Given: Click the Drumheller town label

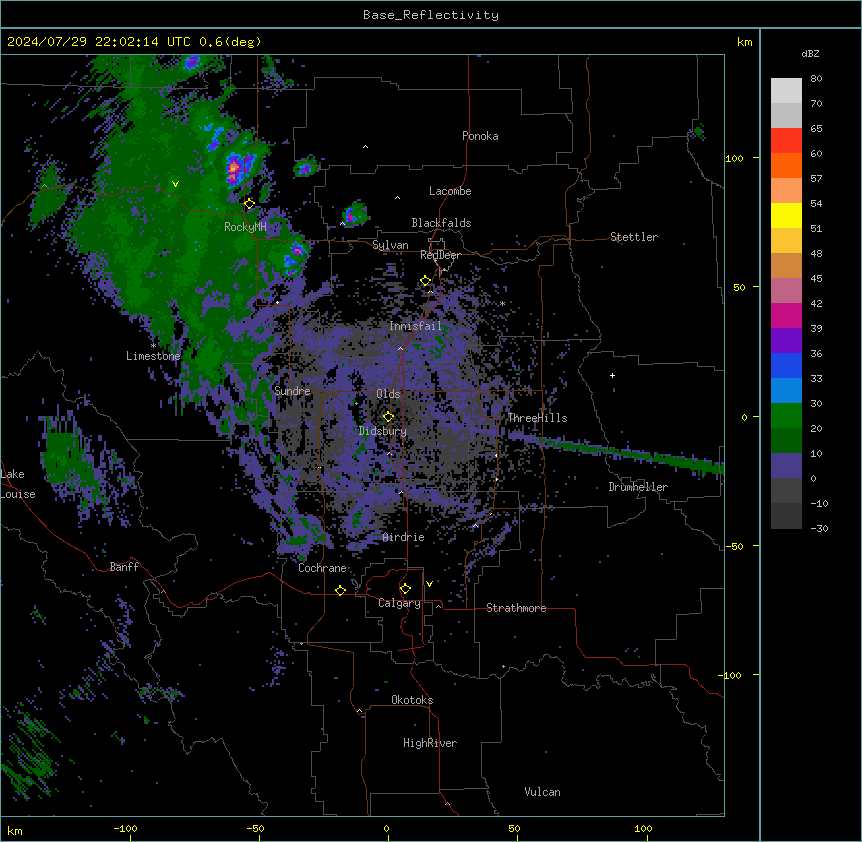Looking at the screenshot, I should 638,487.
